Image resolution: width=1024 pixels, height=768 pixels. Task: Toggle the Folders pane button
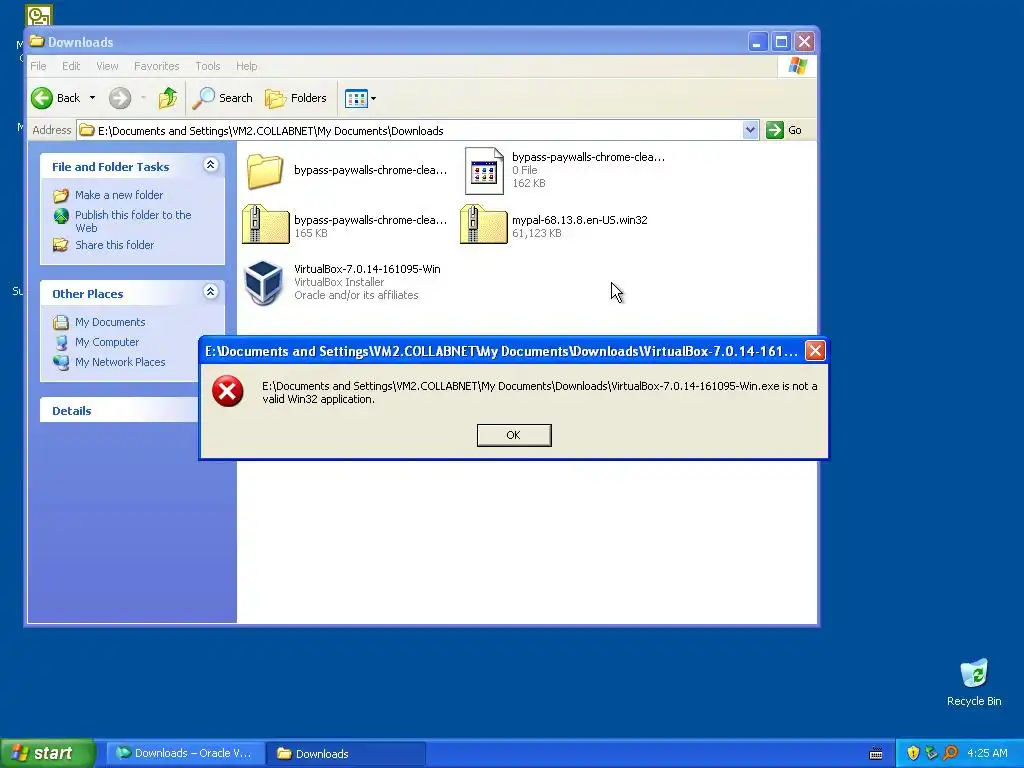pyautogui.click(x=296, y=98)
